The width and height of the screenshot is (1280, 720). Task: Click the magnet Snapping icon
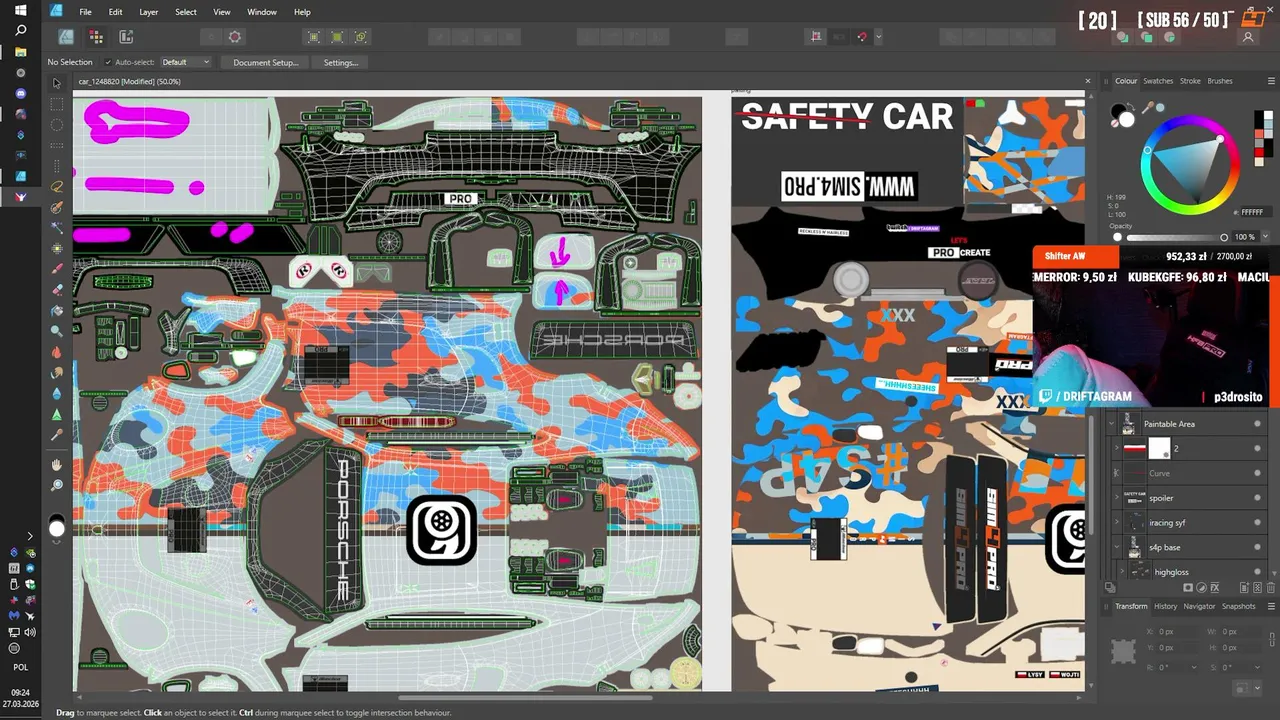861,37
